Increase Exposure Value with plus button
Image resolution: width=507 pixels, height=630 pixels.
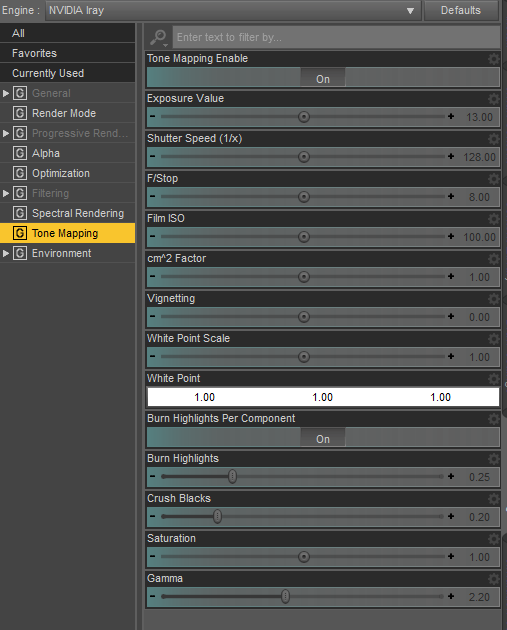(x=451, y=117)
